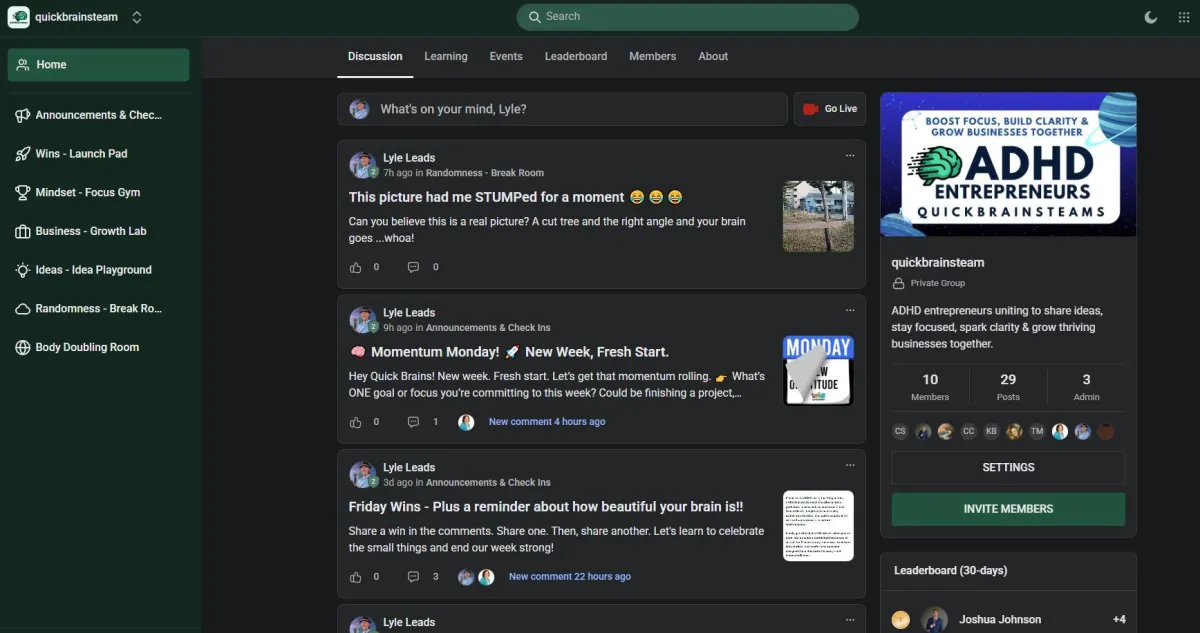1200x633 pixels.
Task: Click Lyle Leads avatar on STUMPed post
Action: pyautogui.click(x=362, y=165)
